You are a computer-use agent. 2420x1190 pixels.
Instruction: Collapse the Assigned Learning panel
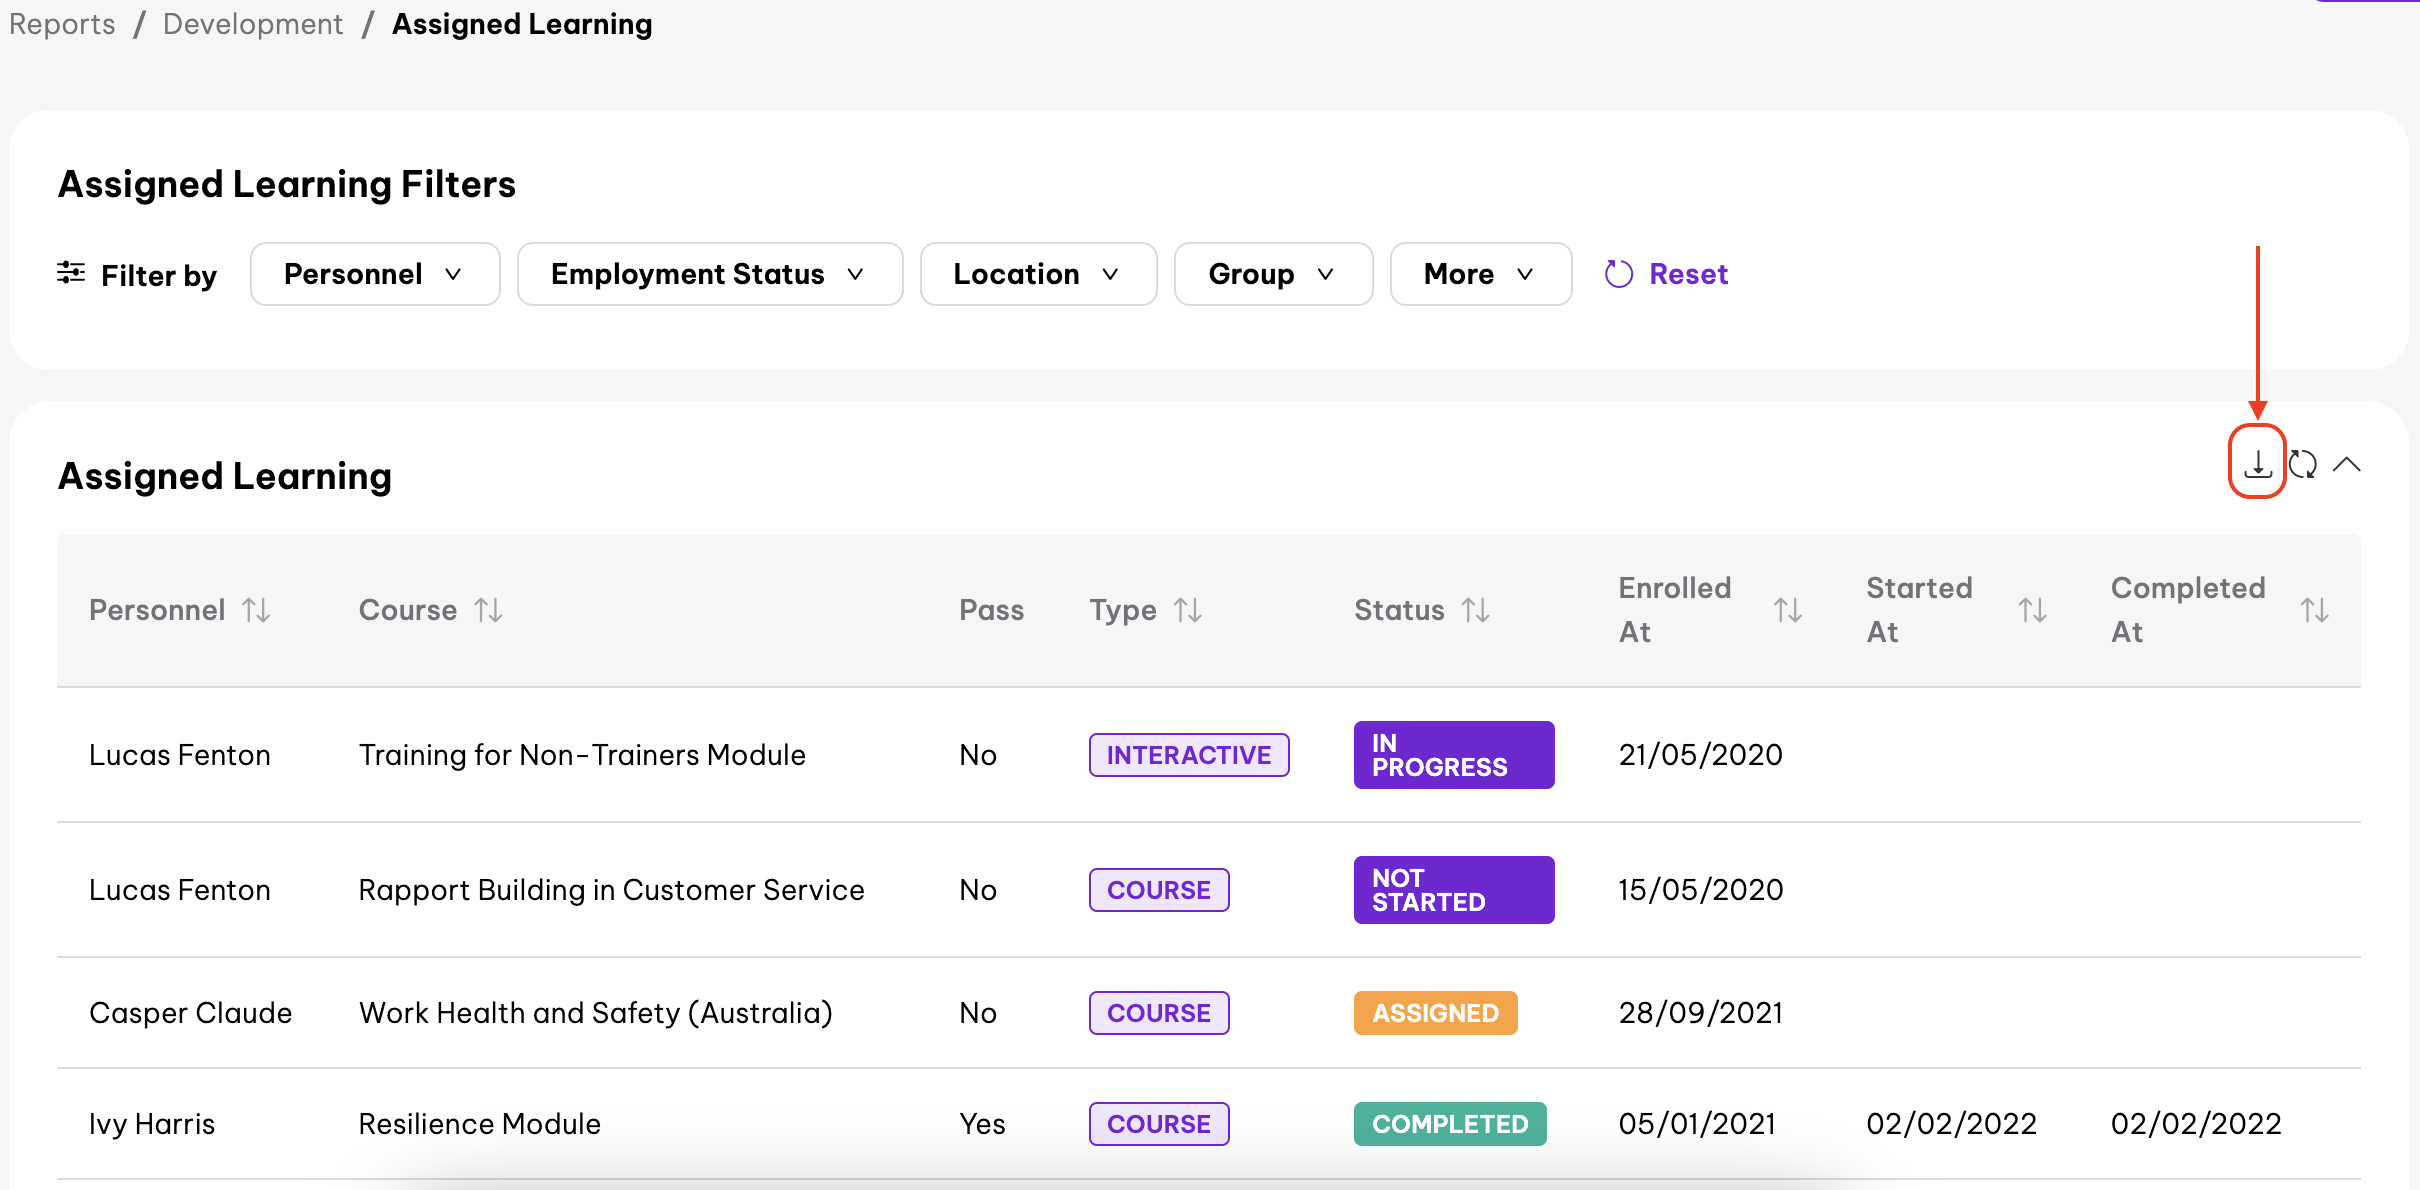(x=2346, y=464)
